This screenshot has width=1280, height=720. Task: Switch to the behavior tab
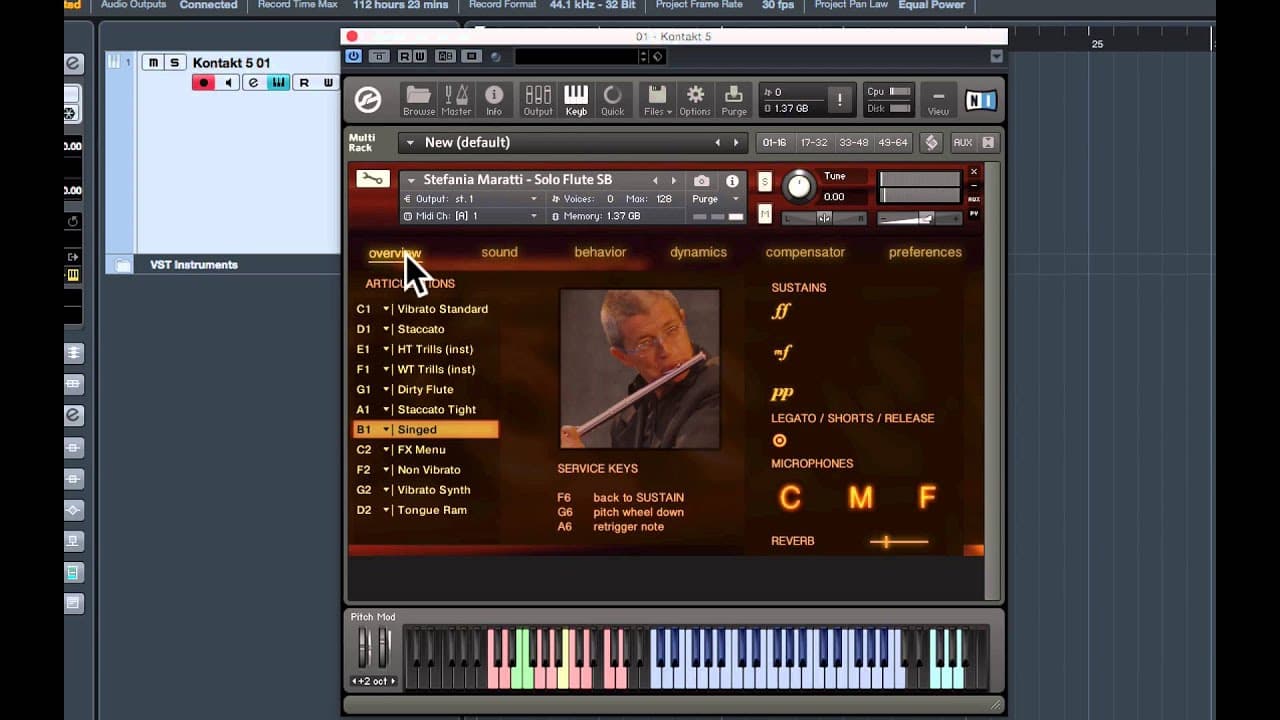tap(600, 252)
